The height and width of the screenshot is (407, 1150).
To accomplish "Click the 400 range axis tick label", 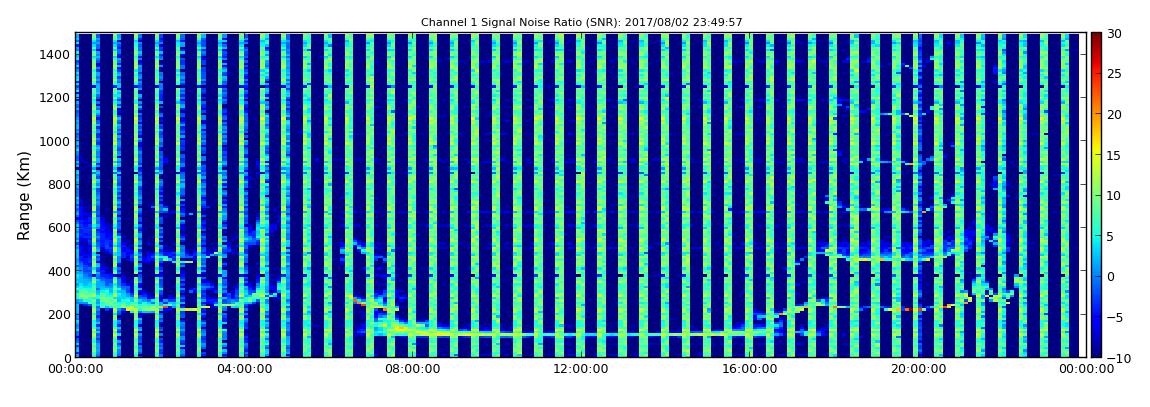I will pos(59,271).
